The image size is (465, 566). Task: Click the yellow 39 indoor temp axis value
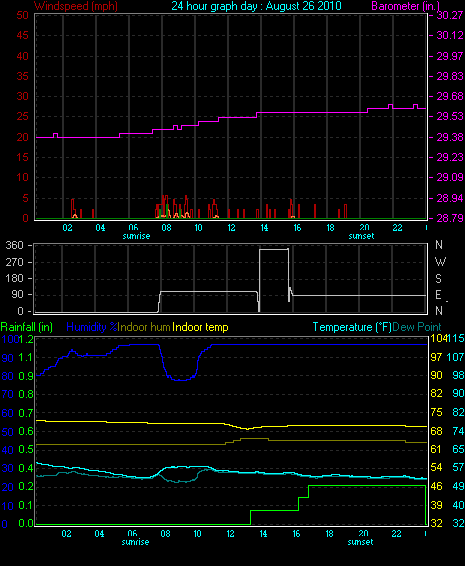click(x=436, y=505)
